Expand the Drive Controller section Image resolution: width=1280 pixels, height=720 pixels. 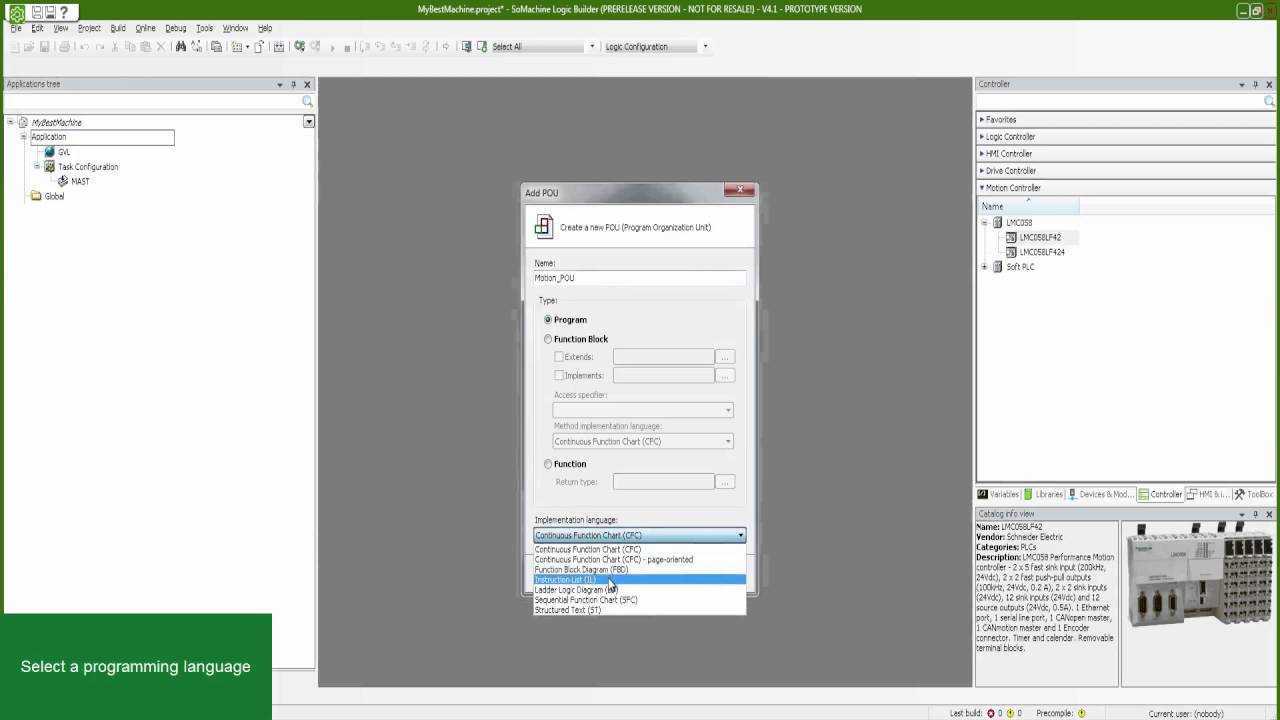tap(982, 170)
